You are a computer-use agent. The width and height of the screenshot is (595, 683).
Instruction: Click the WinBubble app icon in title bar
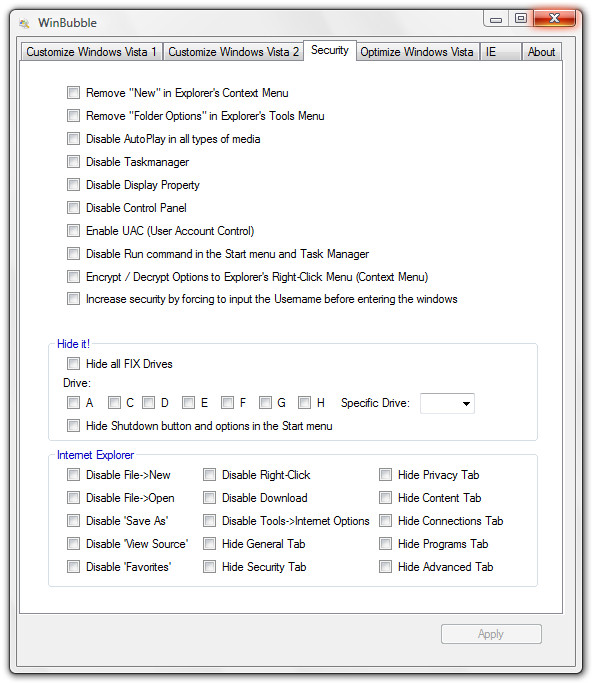(24, 23)
